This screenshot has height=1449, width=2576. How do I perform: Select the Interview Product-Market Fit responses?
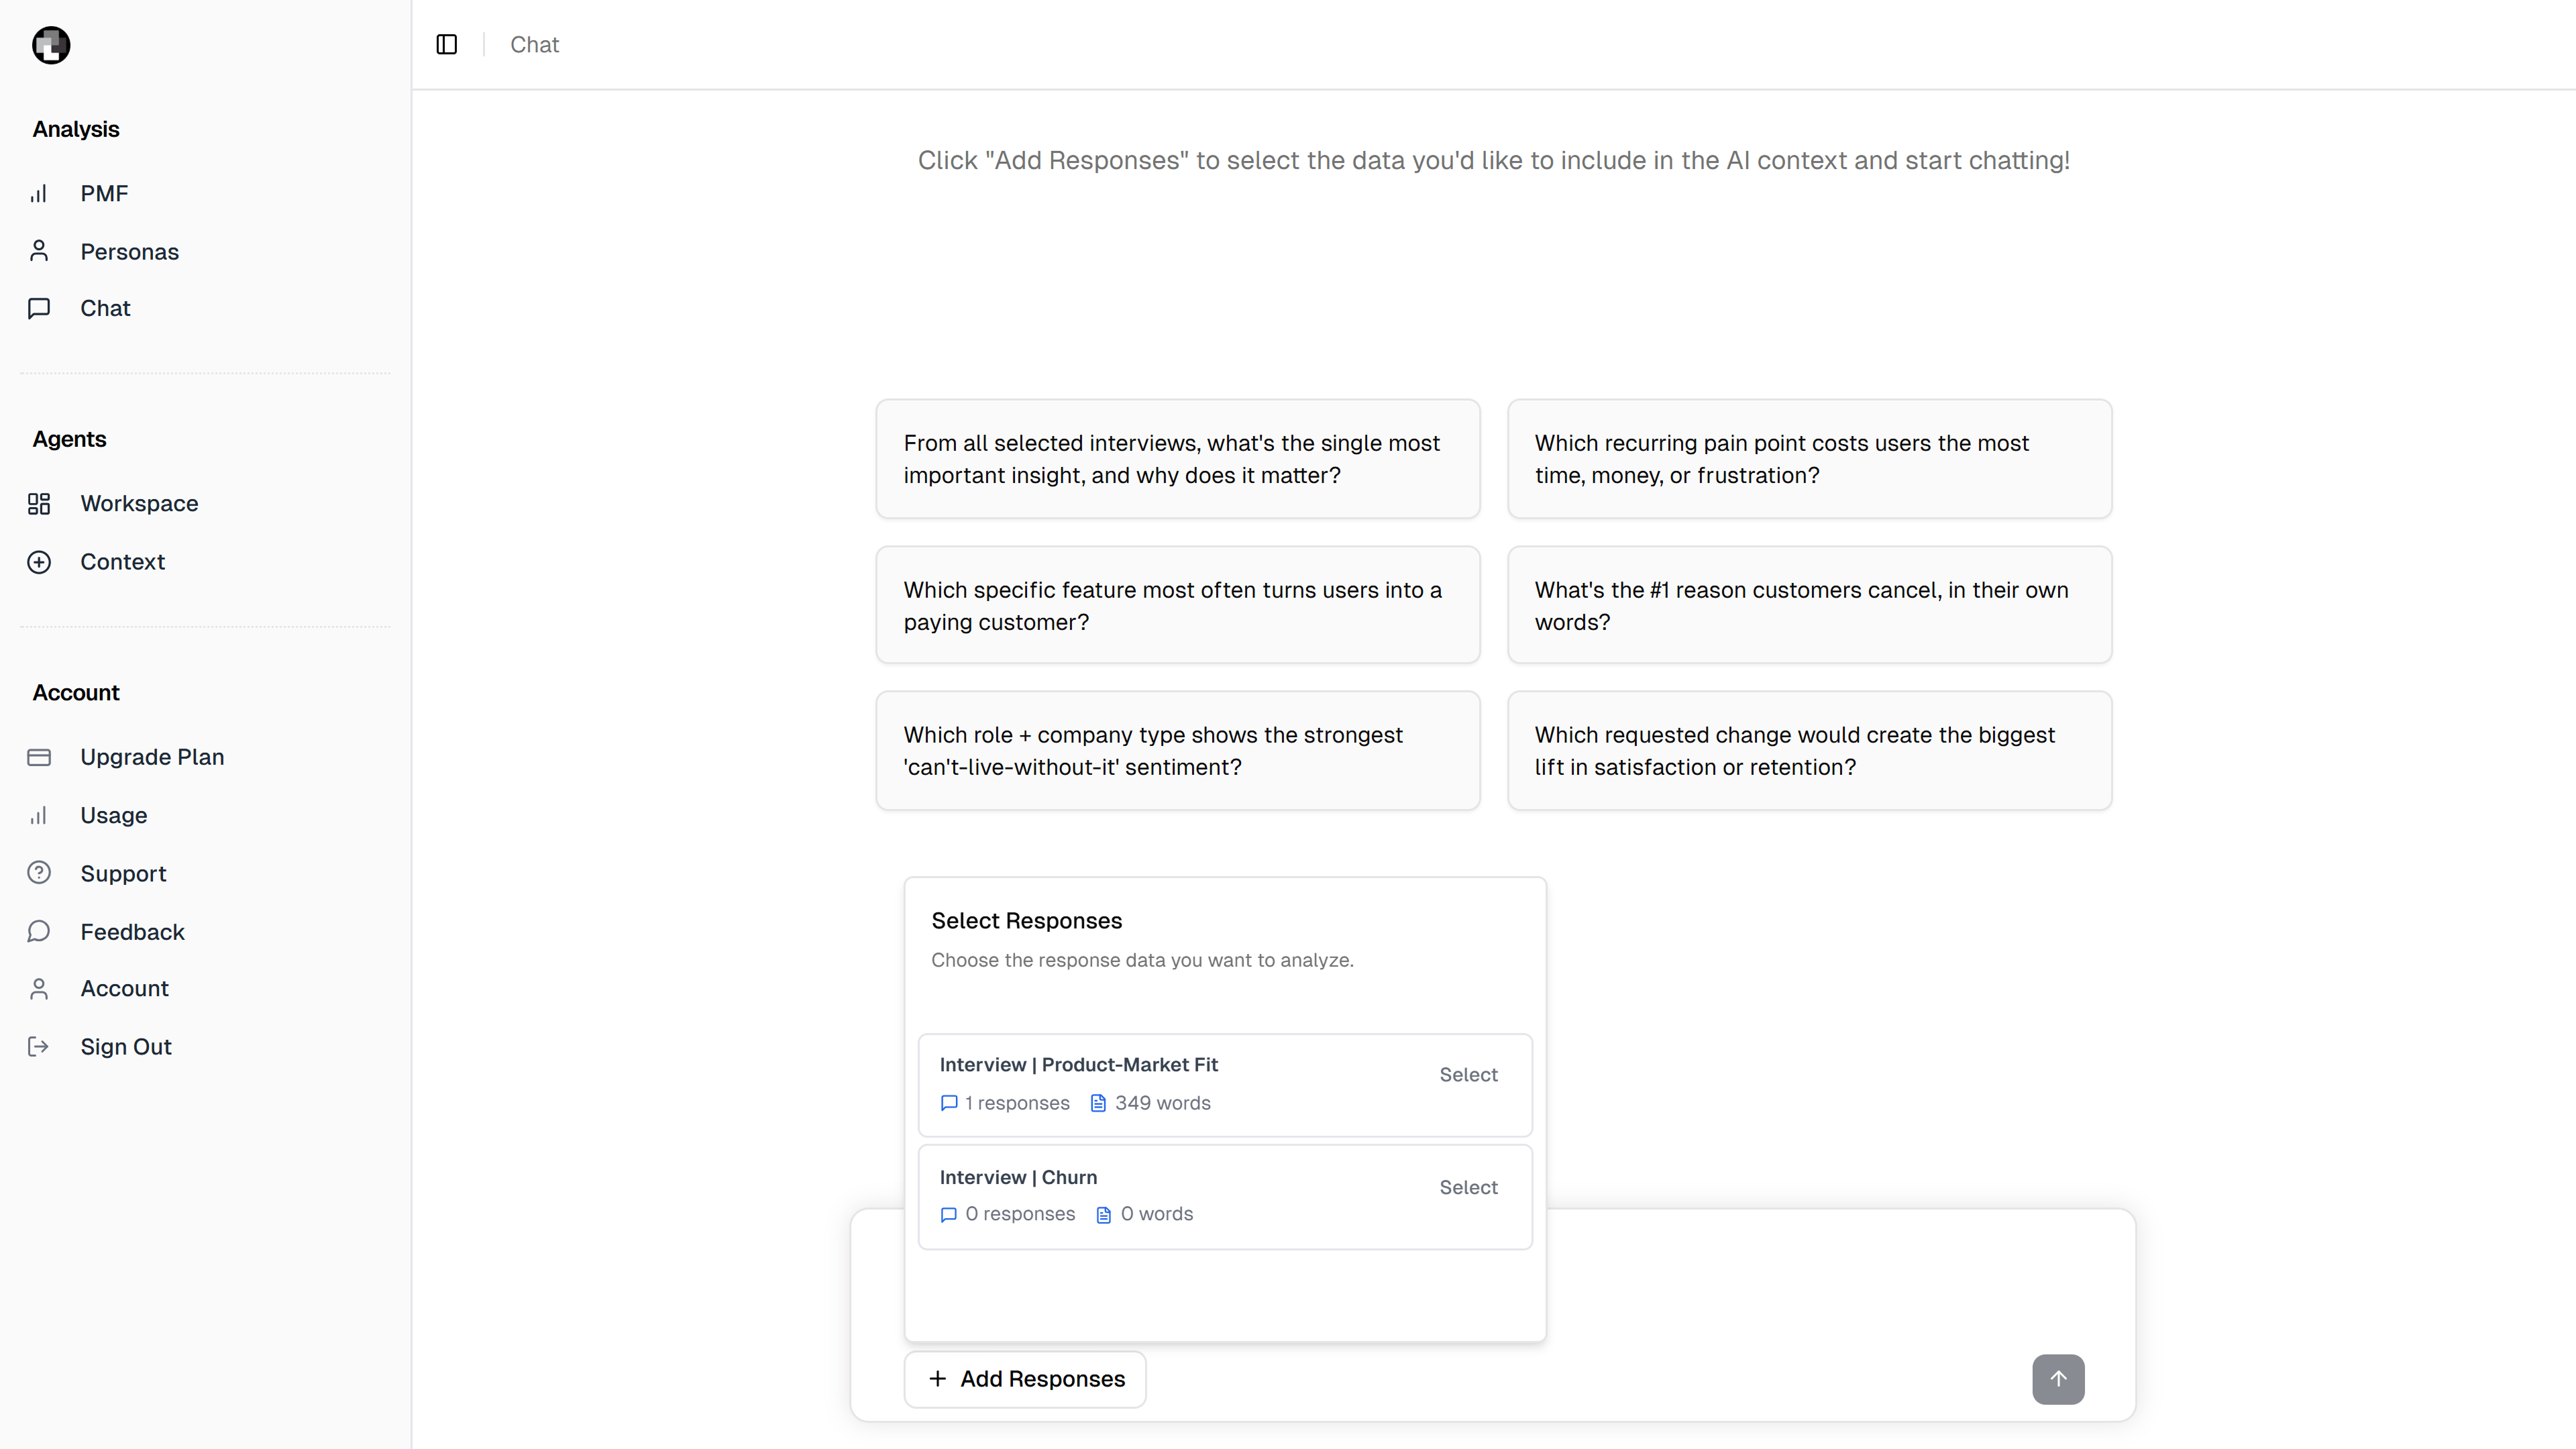coord(1468,1075)
